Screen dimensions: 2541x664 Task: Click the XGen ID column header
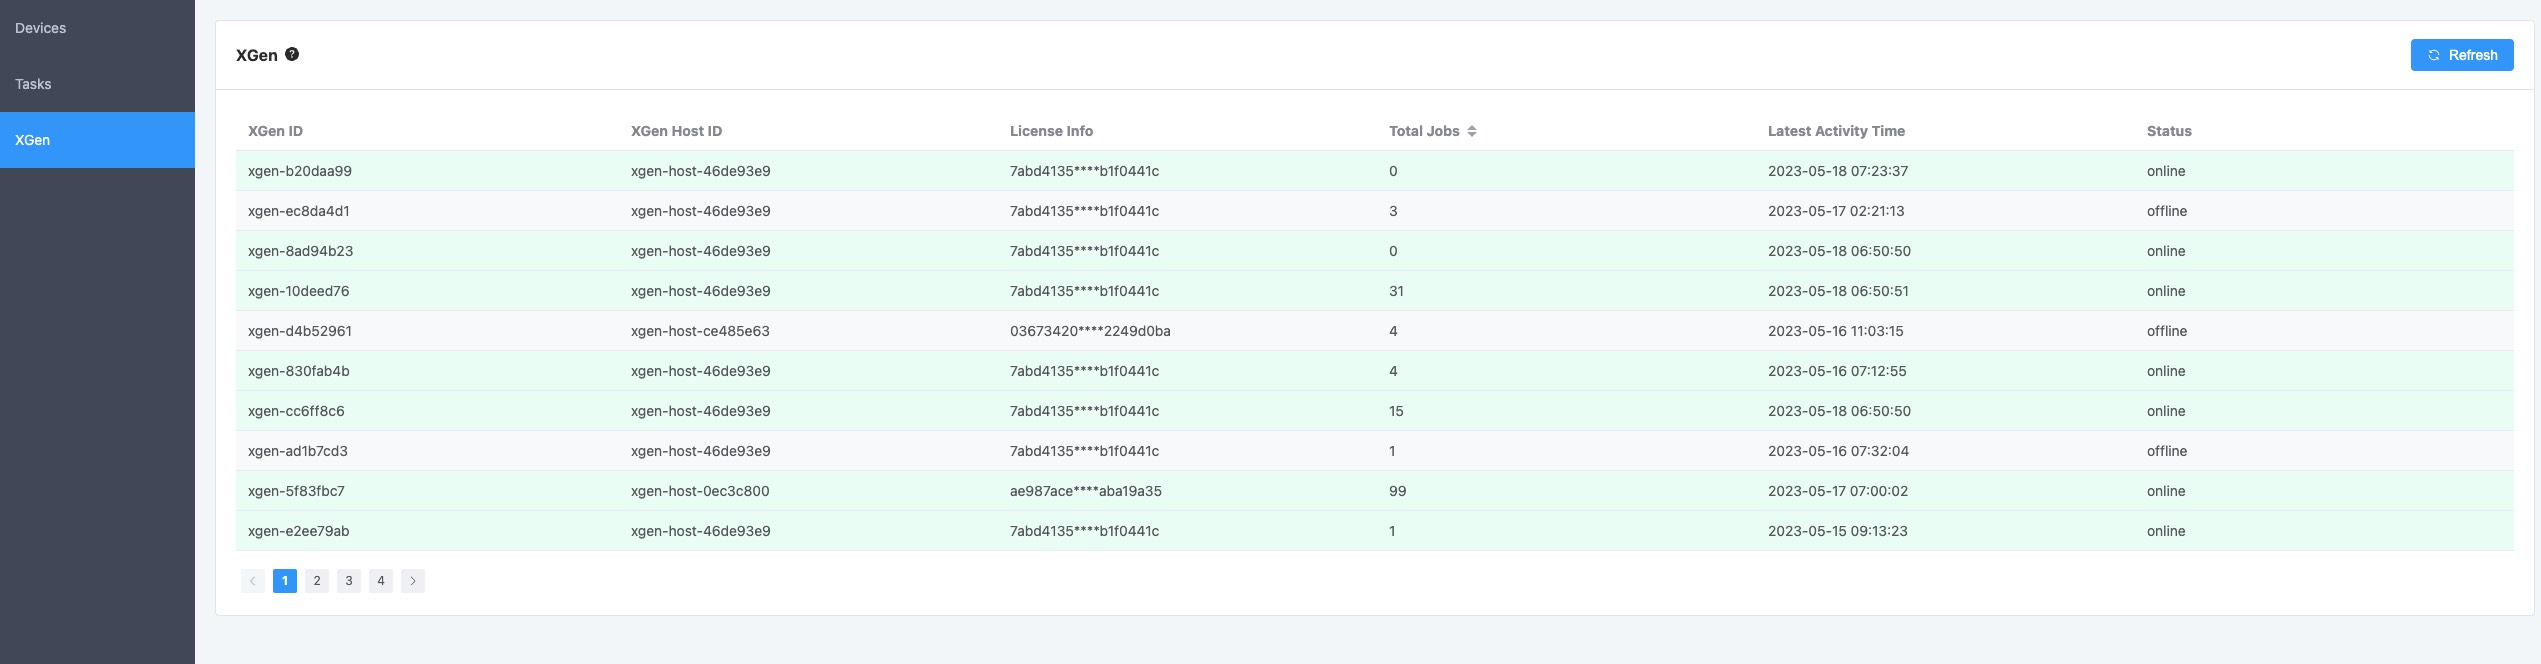[x=275, y=131]
